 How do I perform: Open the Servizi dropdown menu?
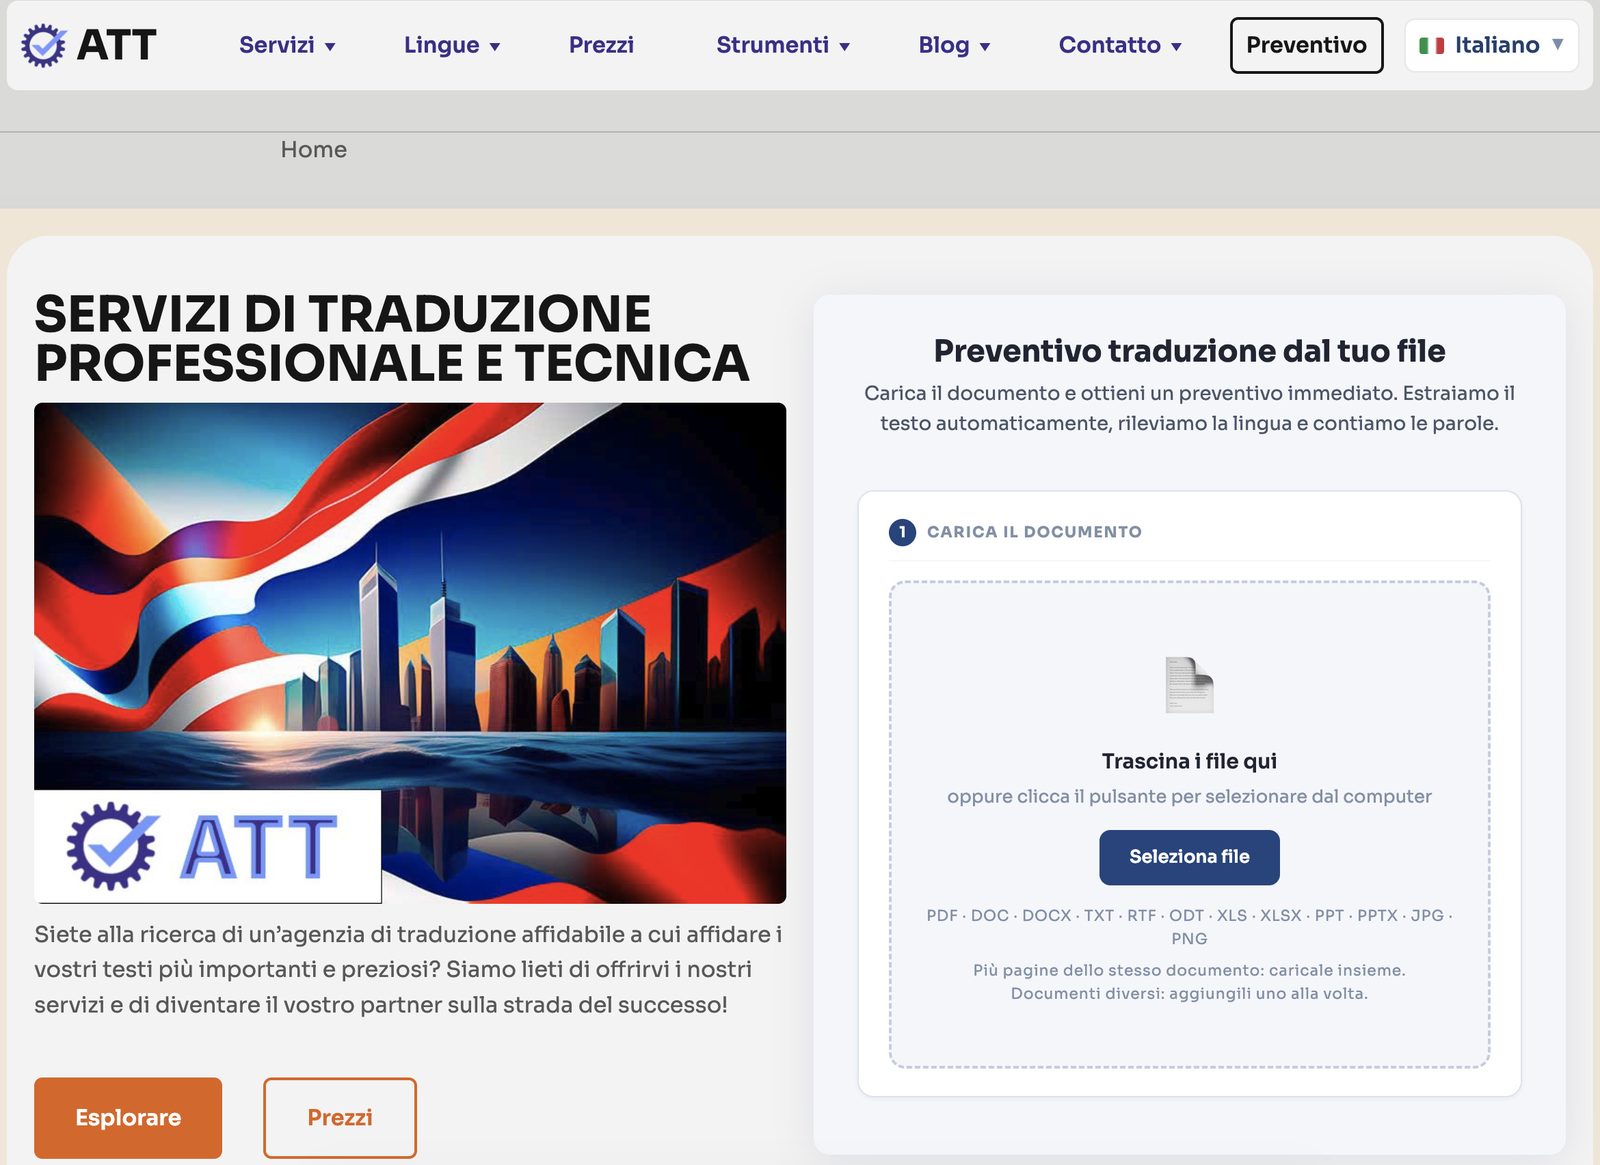pos(287,45)
